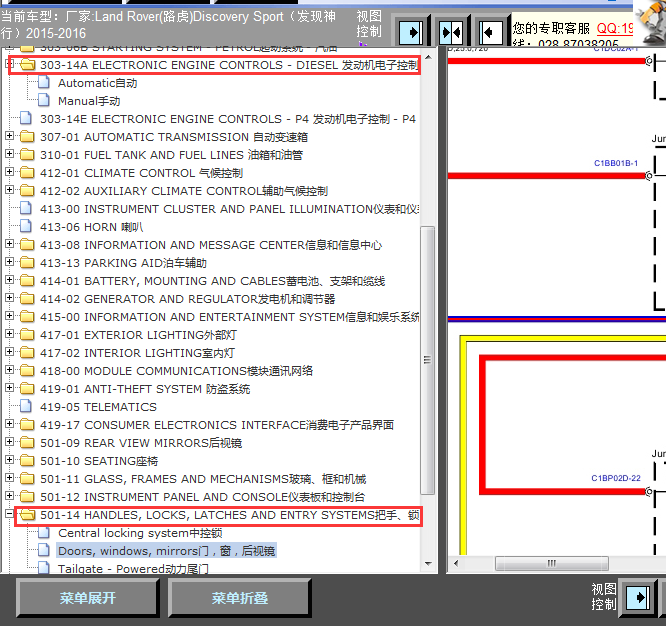Click the bottom-right view control arrow button
The height and width of the screenshot is (629, 666).
click(x=638, y=598)
